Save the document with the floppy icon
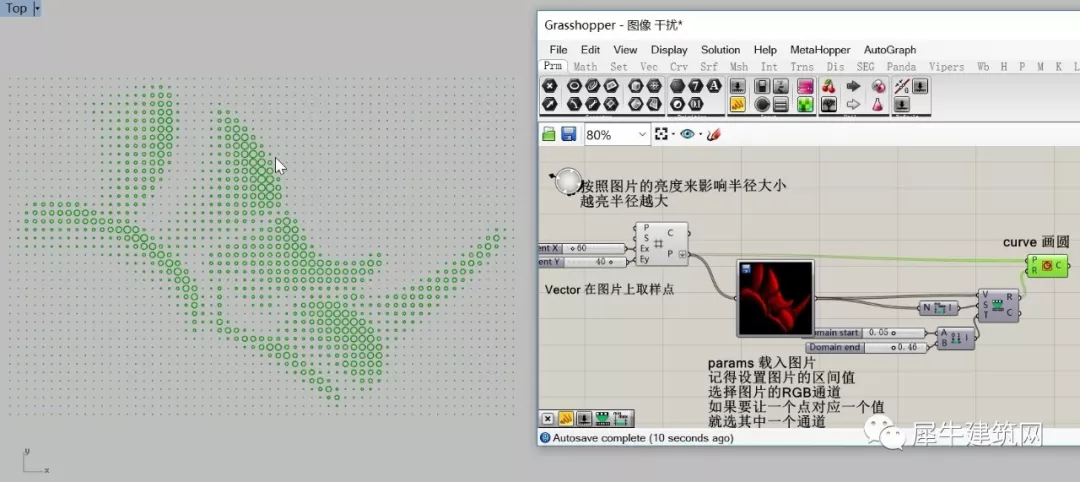The height and width of the screenshot is (482, 1080). coord(569,134)
